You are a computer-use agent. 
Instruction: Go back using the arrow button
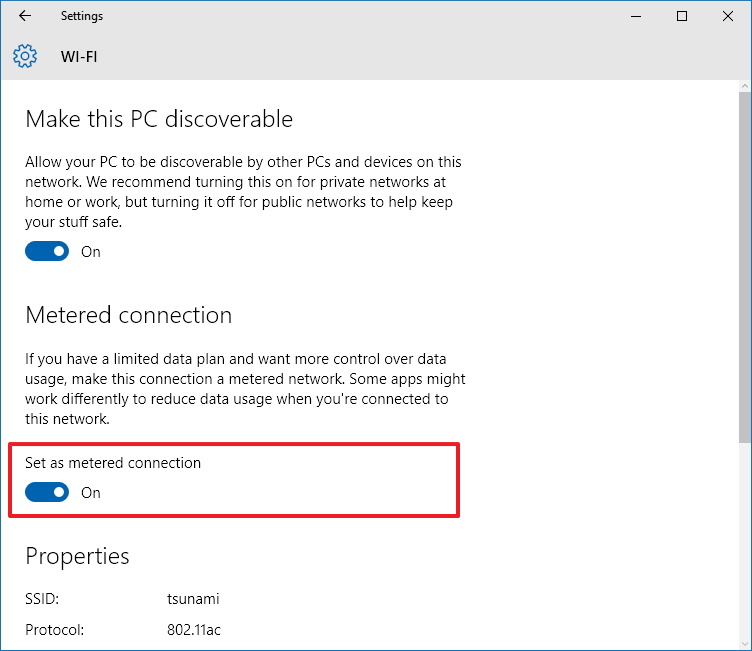click(x=25, y=16)
